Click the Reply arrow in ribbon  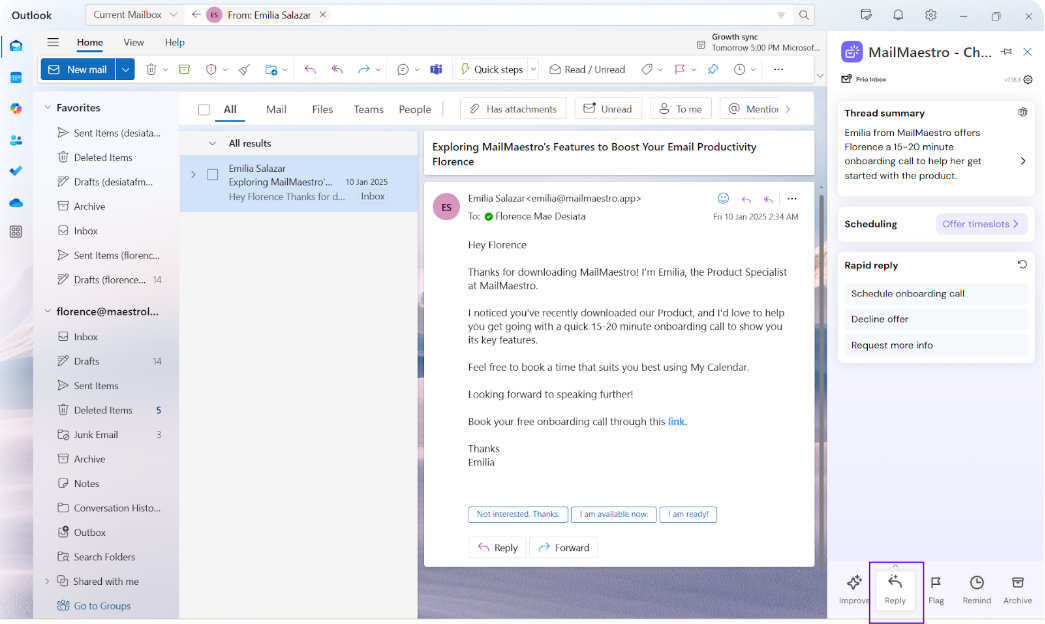pos(310,69)
